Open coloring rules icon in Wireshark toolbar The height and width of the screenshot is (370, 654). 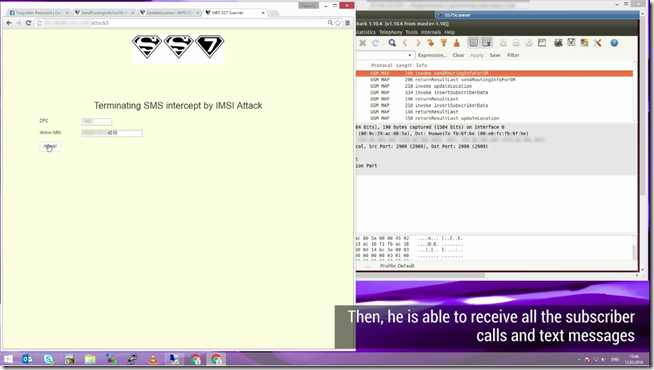584,43
